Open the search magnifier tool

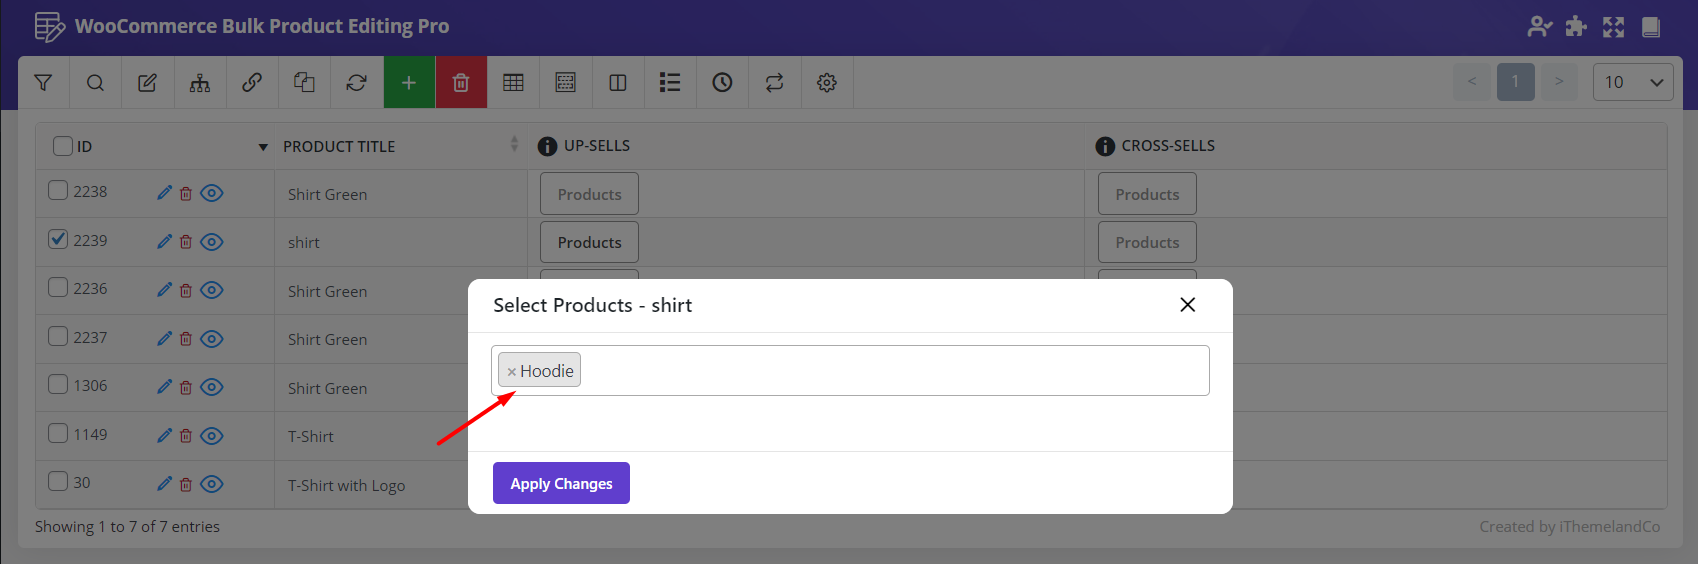point(95,83)
